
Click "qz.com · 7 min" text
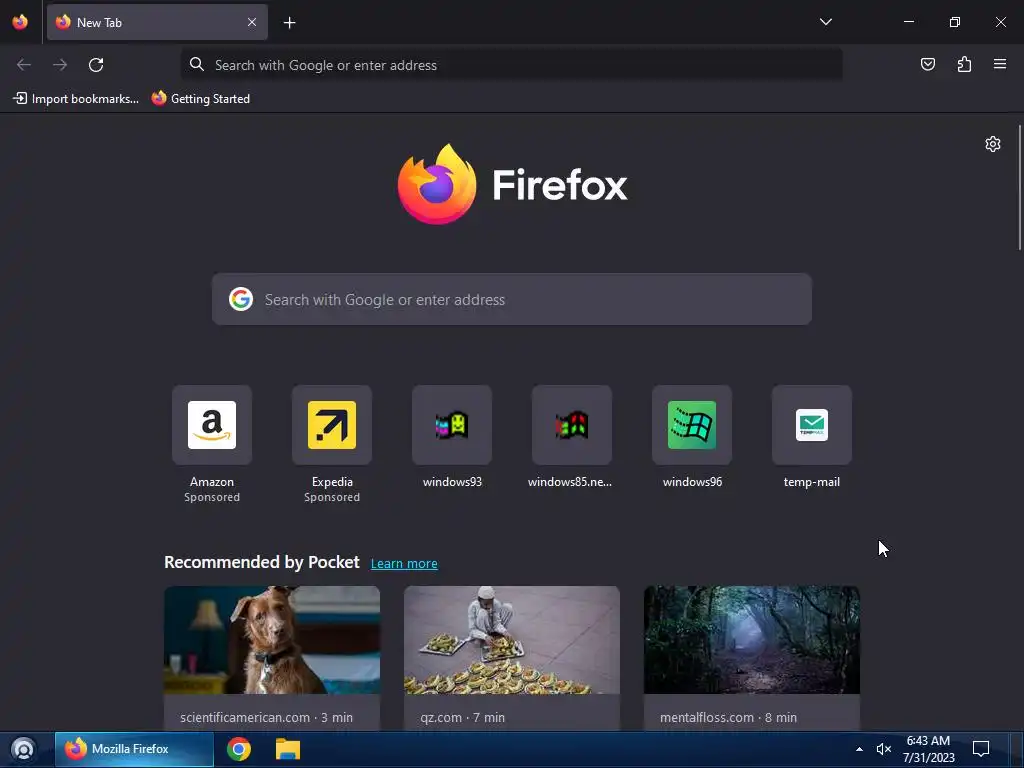(462, 717)
